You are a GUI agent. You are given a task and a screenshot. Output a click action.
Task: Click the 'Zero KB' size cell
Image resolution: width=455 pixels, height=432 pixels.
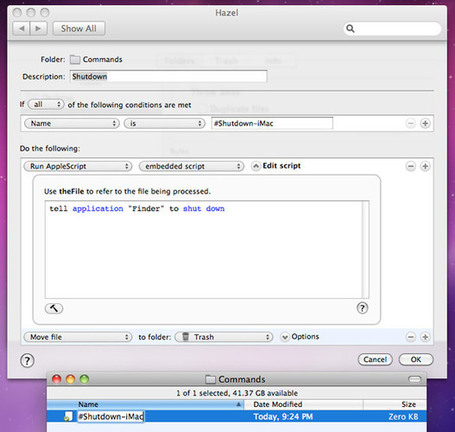click(x=403, y=417)
